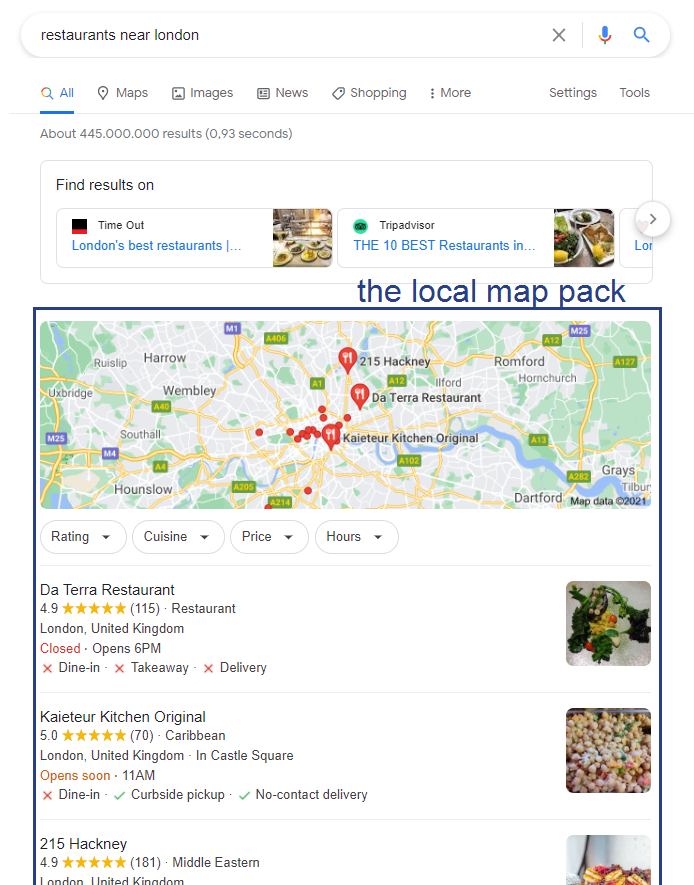Click the search input field text

pyautogui.click(x=120, y=35)
